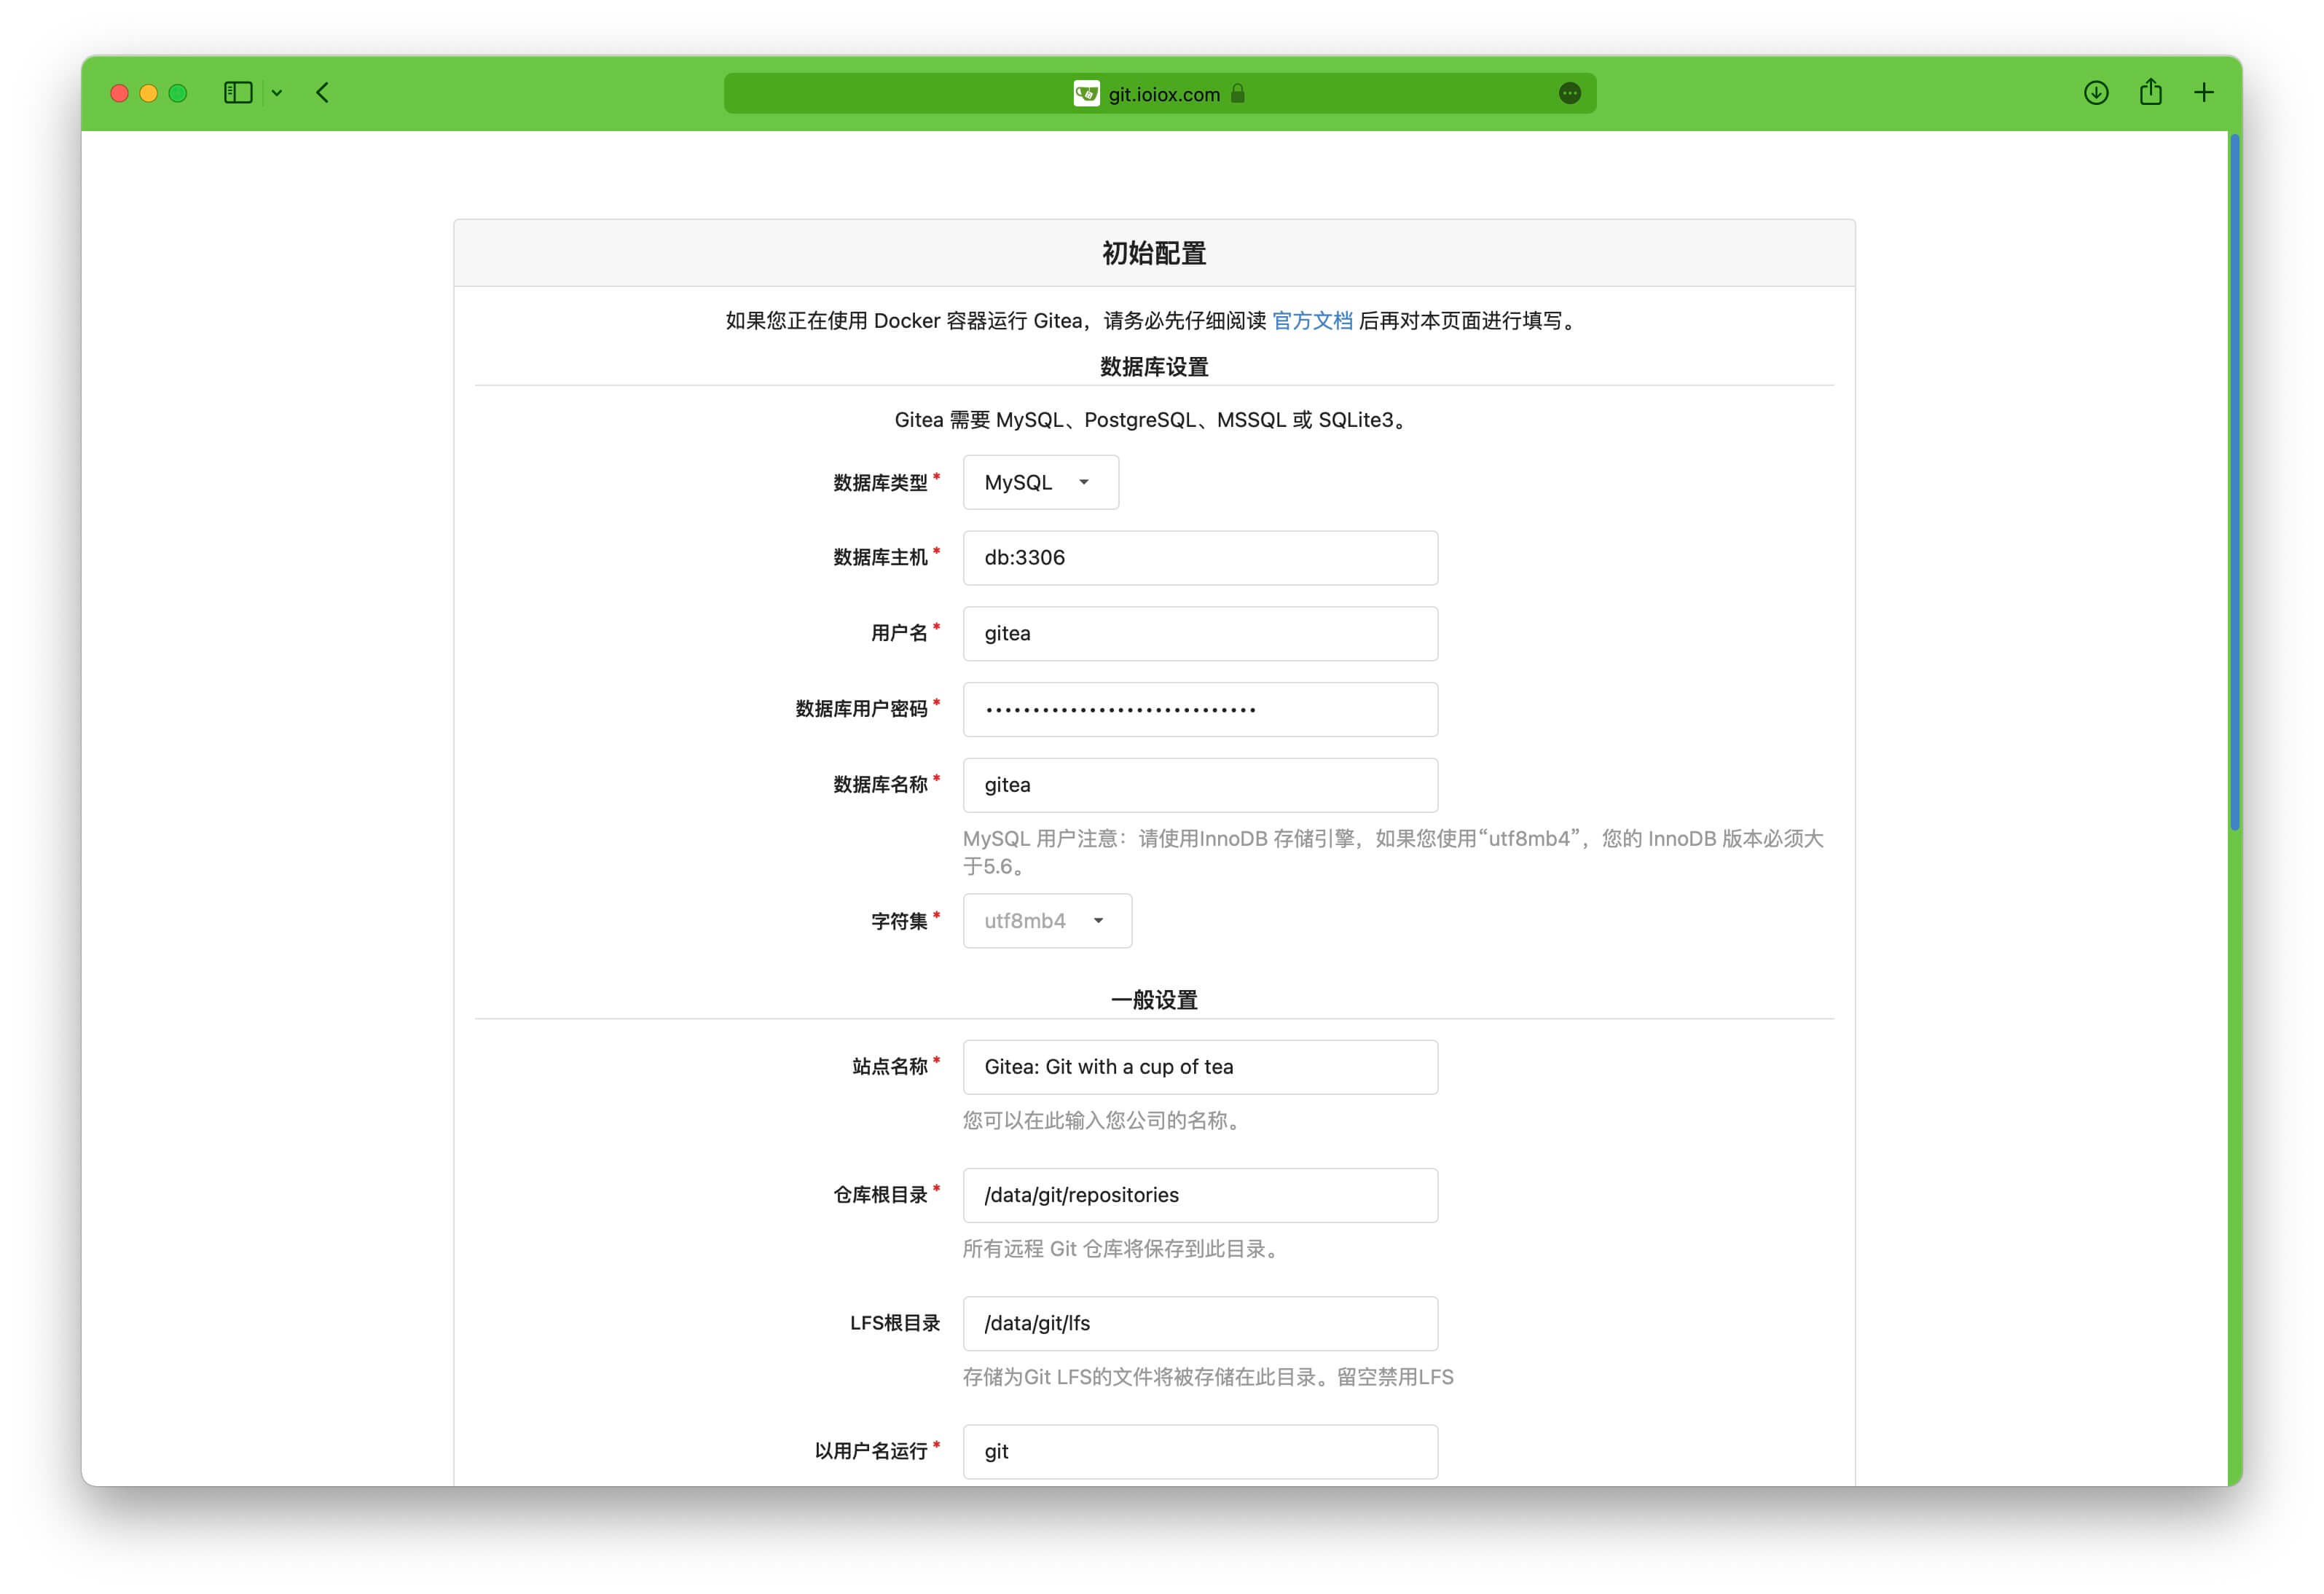Click the LFS根目录 label
Screen dimensions: 2324x1594
895,1323
